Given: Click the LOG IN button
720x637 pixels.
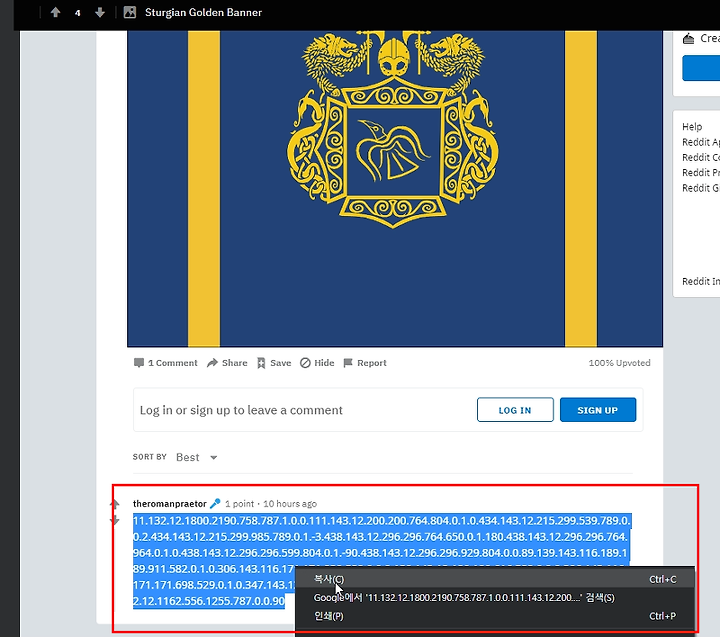Looking at the screenshot, I should [x=515, y=410].
